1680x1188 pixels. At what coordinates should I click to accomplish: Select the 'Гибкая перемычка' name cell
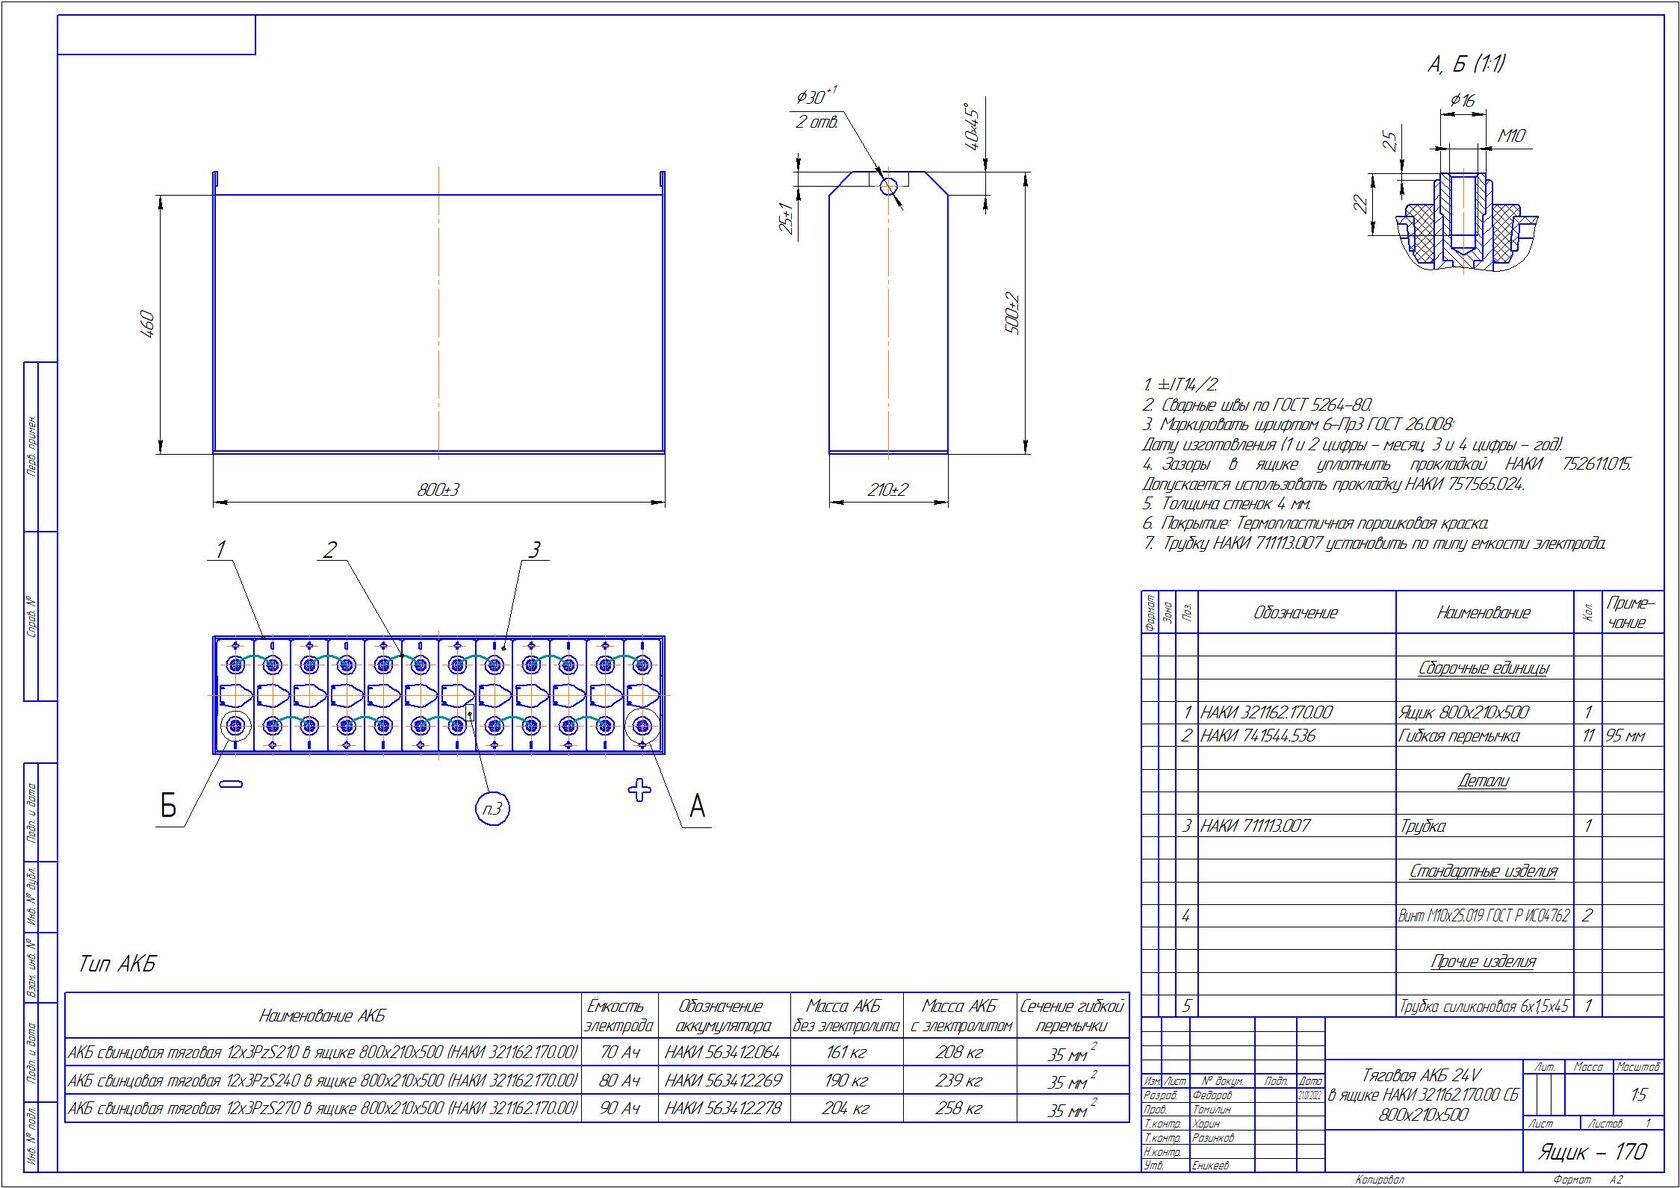point(1459,736)
